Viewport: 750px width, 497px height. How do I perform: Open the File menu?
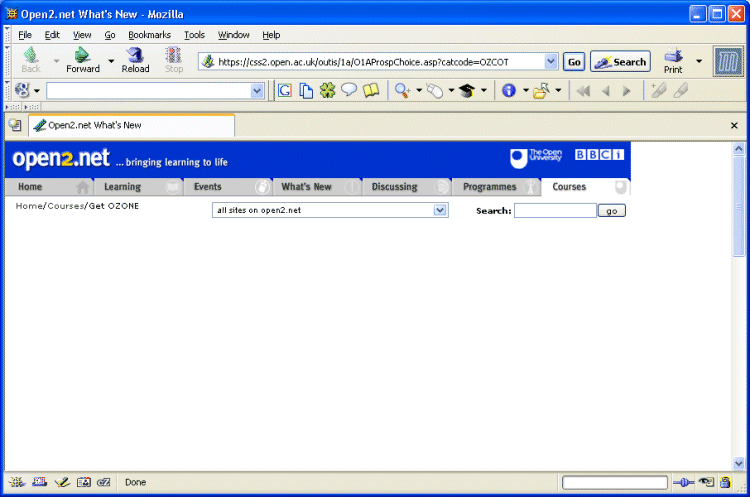[25, 35]
